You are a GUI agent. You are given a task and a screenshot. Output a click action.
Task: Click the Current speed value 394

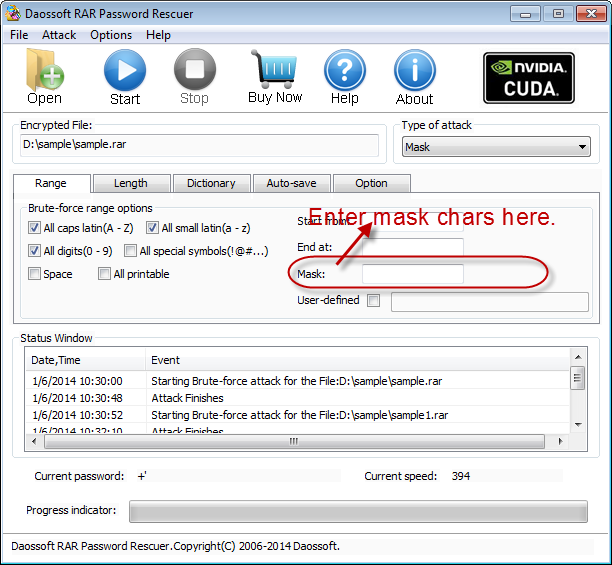(461, 476)
